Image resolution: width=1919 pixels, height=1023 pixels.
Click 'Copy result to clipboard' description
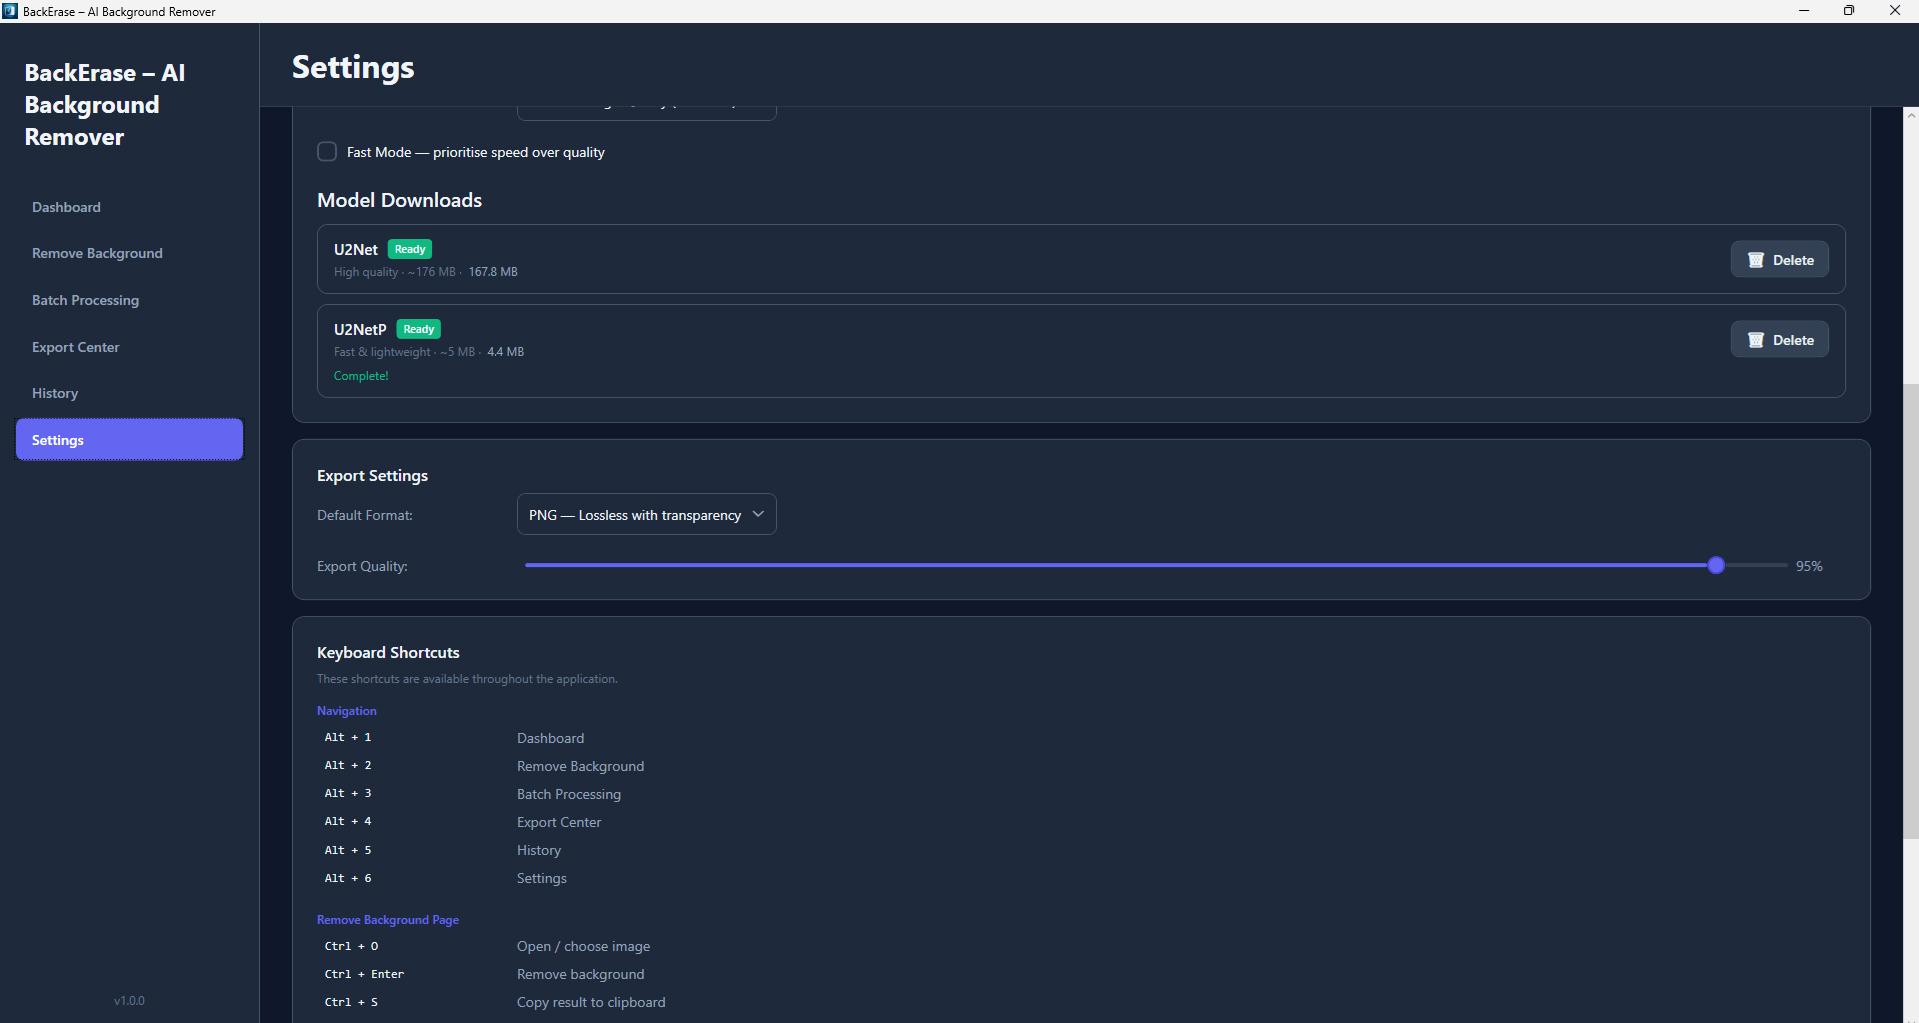pyautogui.click(x=591, y=1002)
